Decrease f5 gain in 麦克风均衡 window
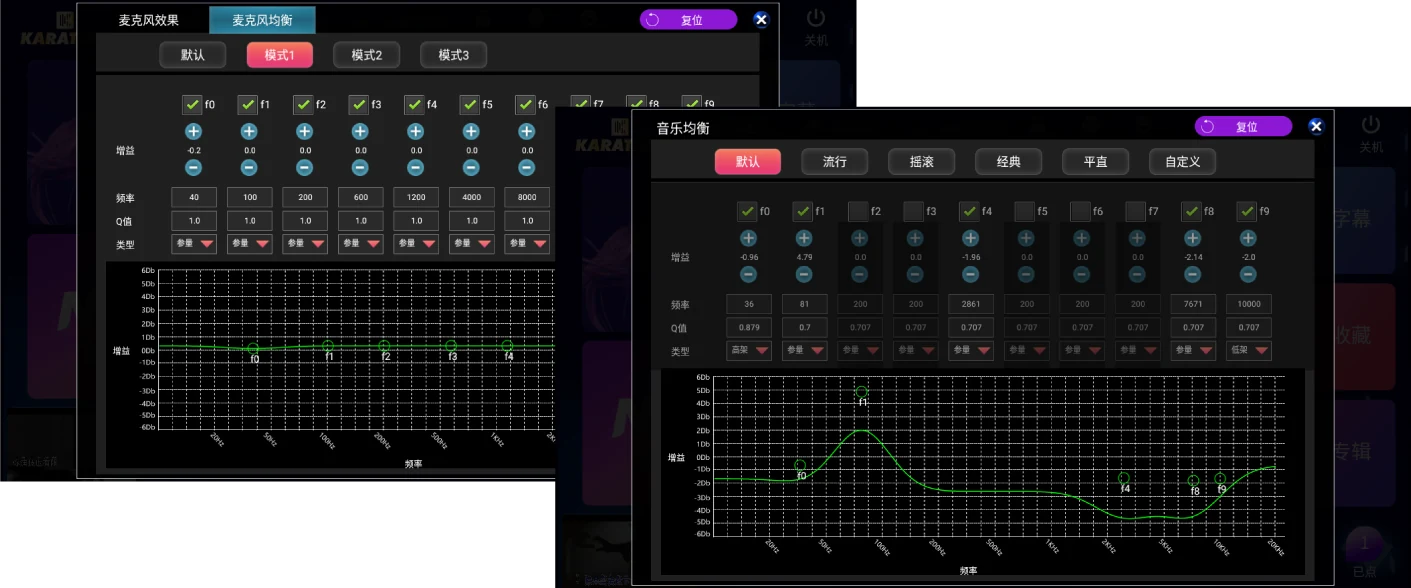The image size is (1411, 588). (x=471, y=167)
